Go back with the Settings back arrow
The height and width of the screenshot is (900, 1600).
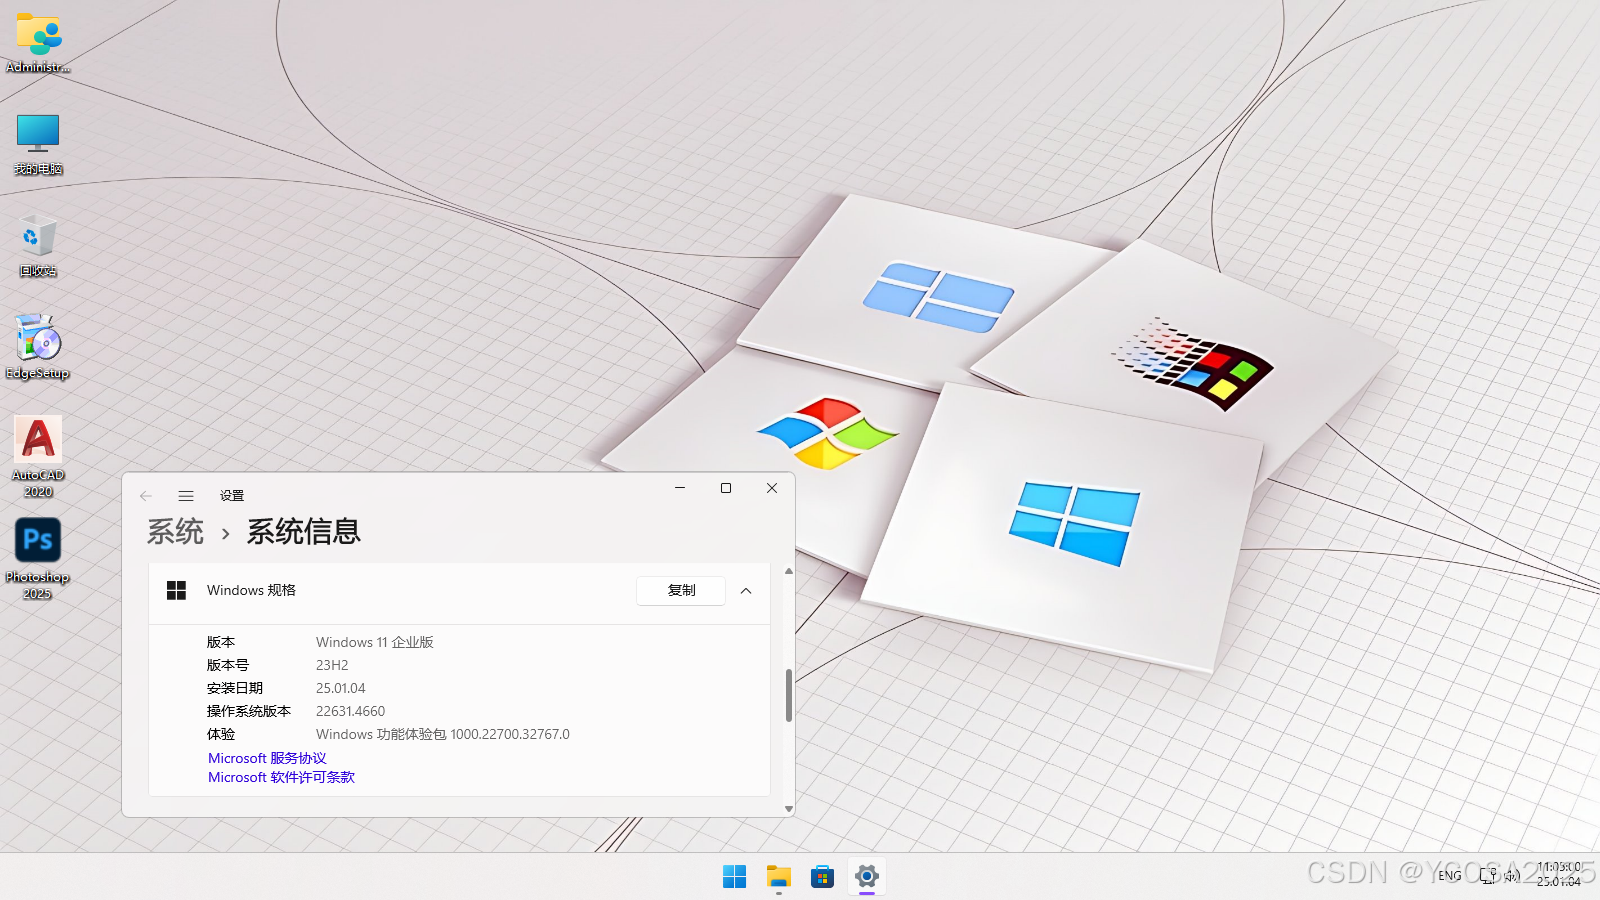pyautogui.click(x=146, y=496)
